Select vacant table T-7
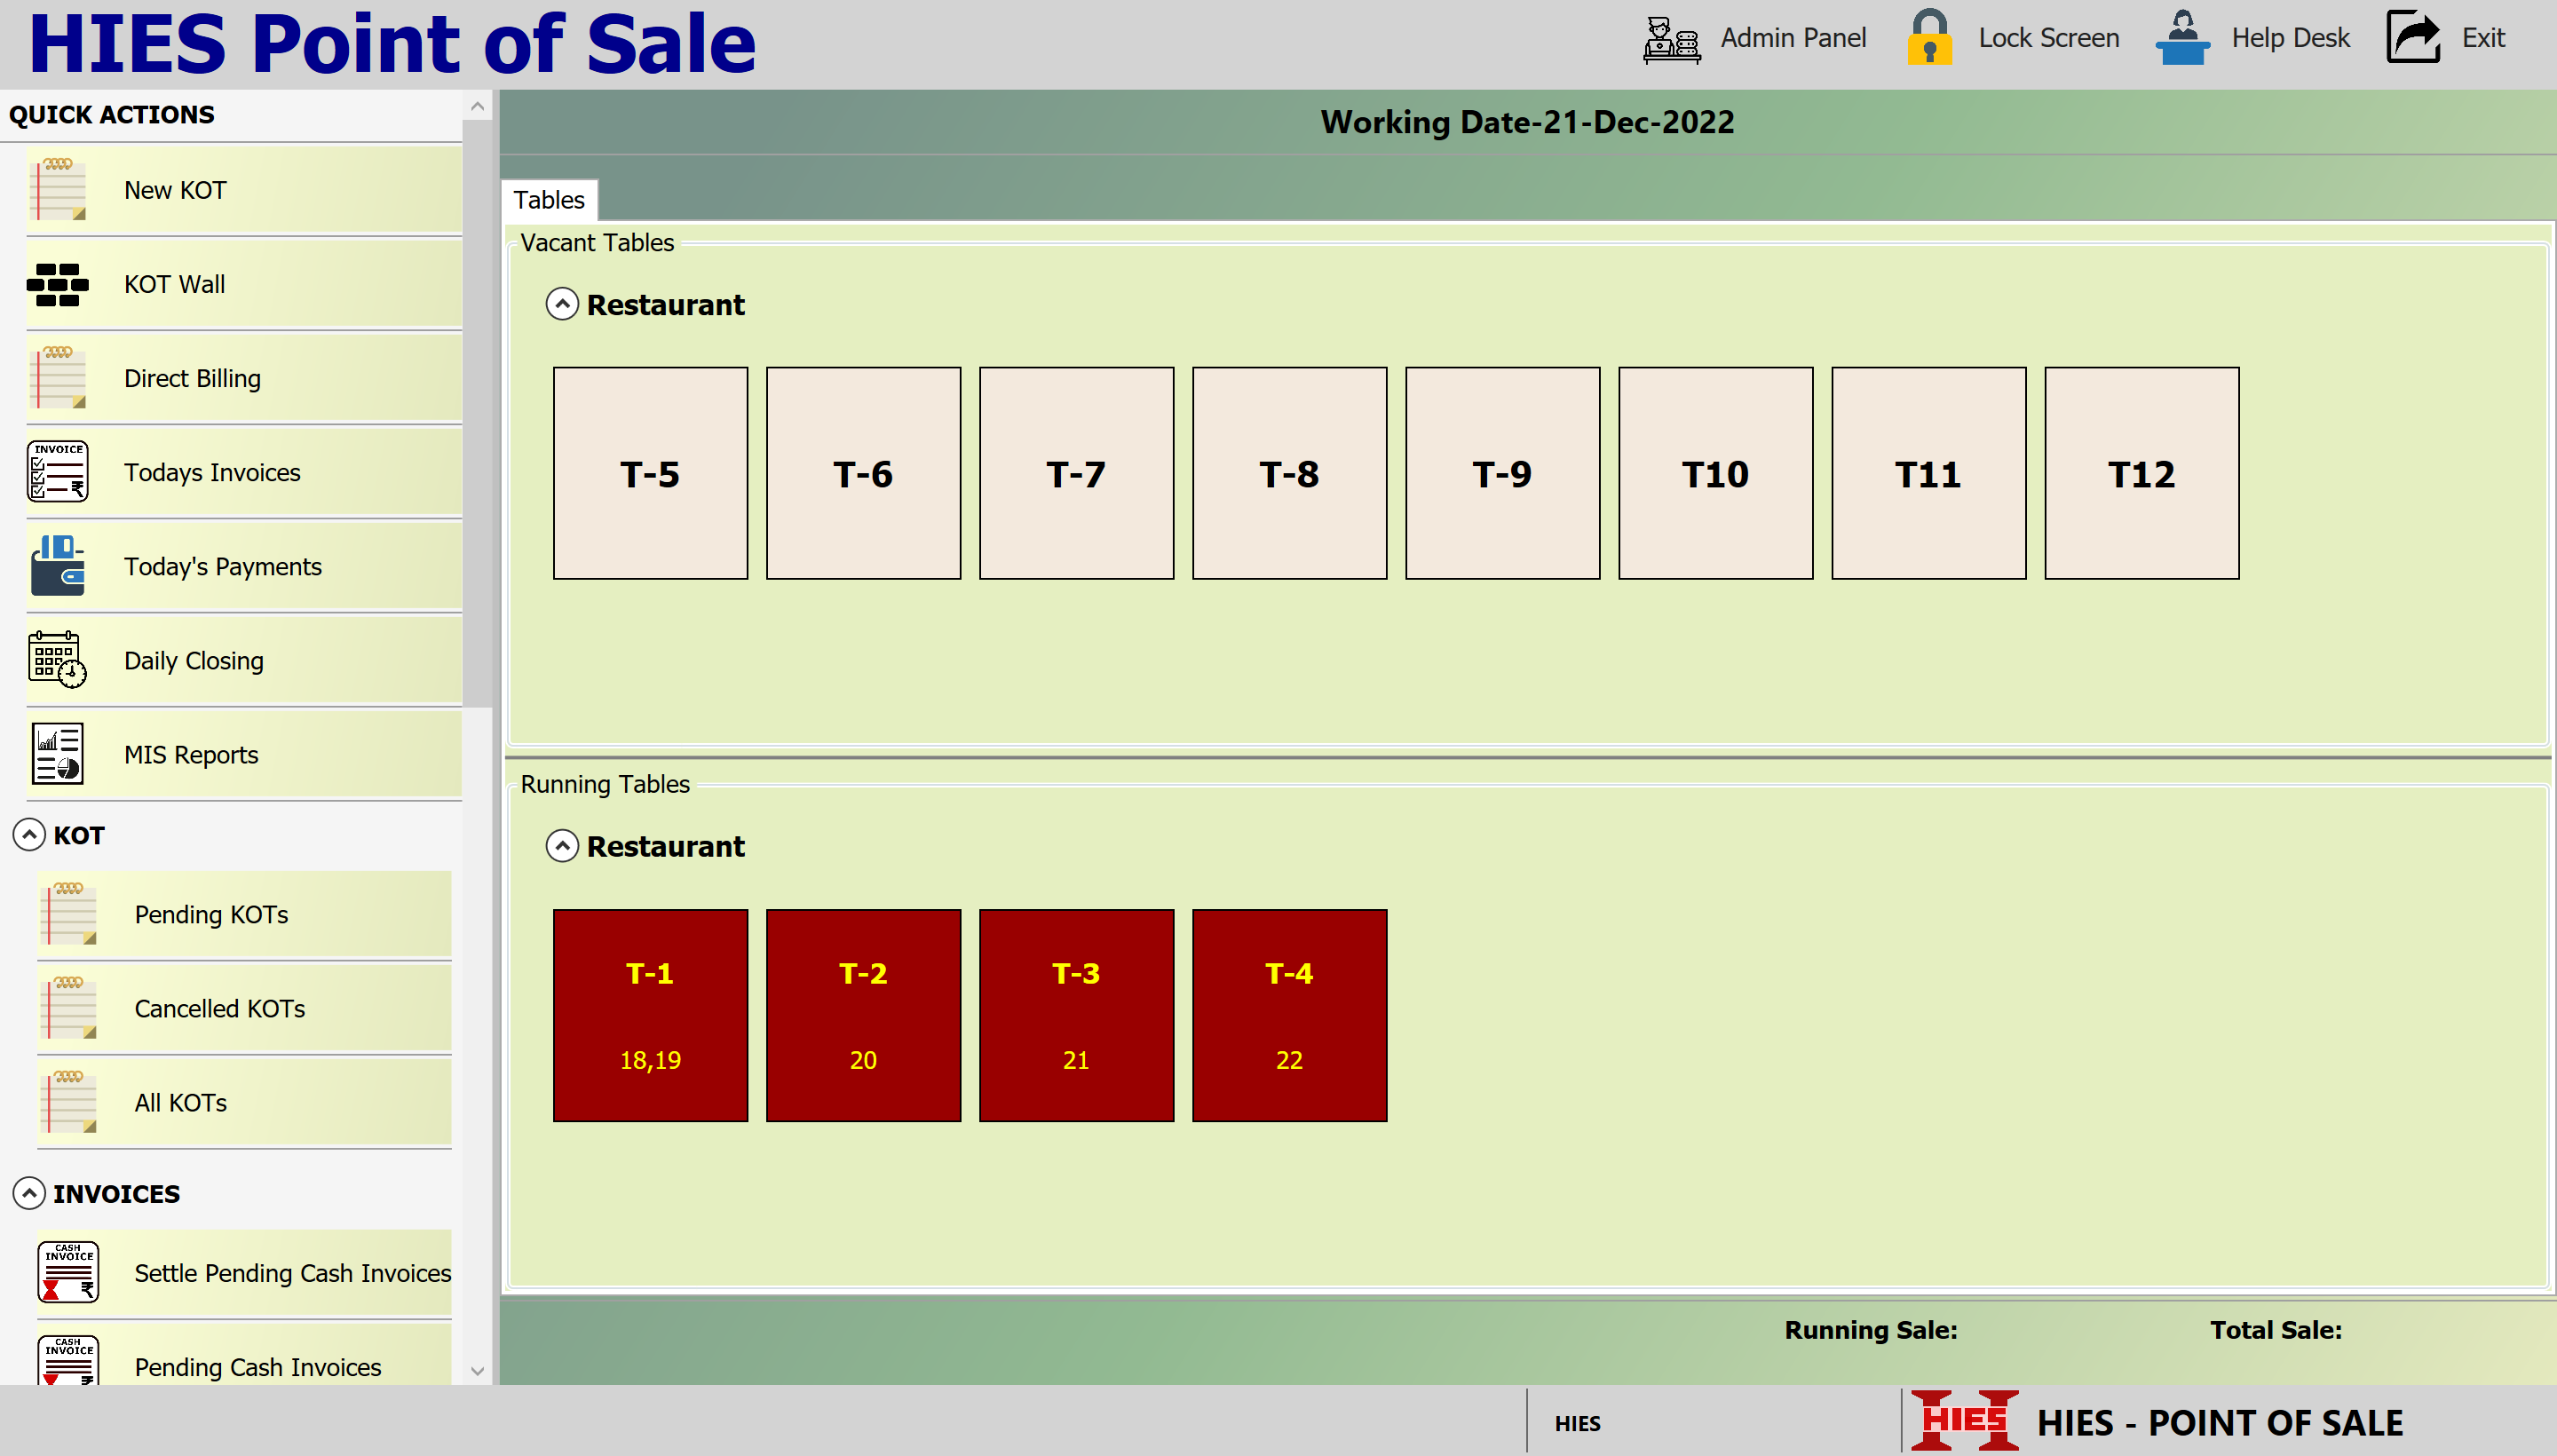 pyautogui.click(x=1076, y=473)
